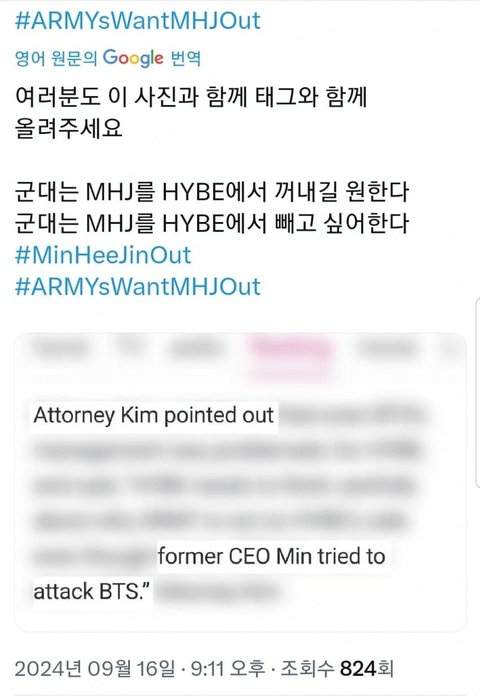Open the #ARMYsWantMHJOut hashtag below #MinHeeJinOut
The height and width of the screenshot is (699, 480).
(138, 287)
